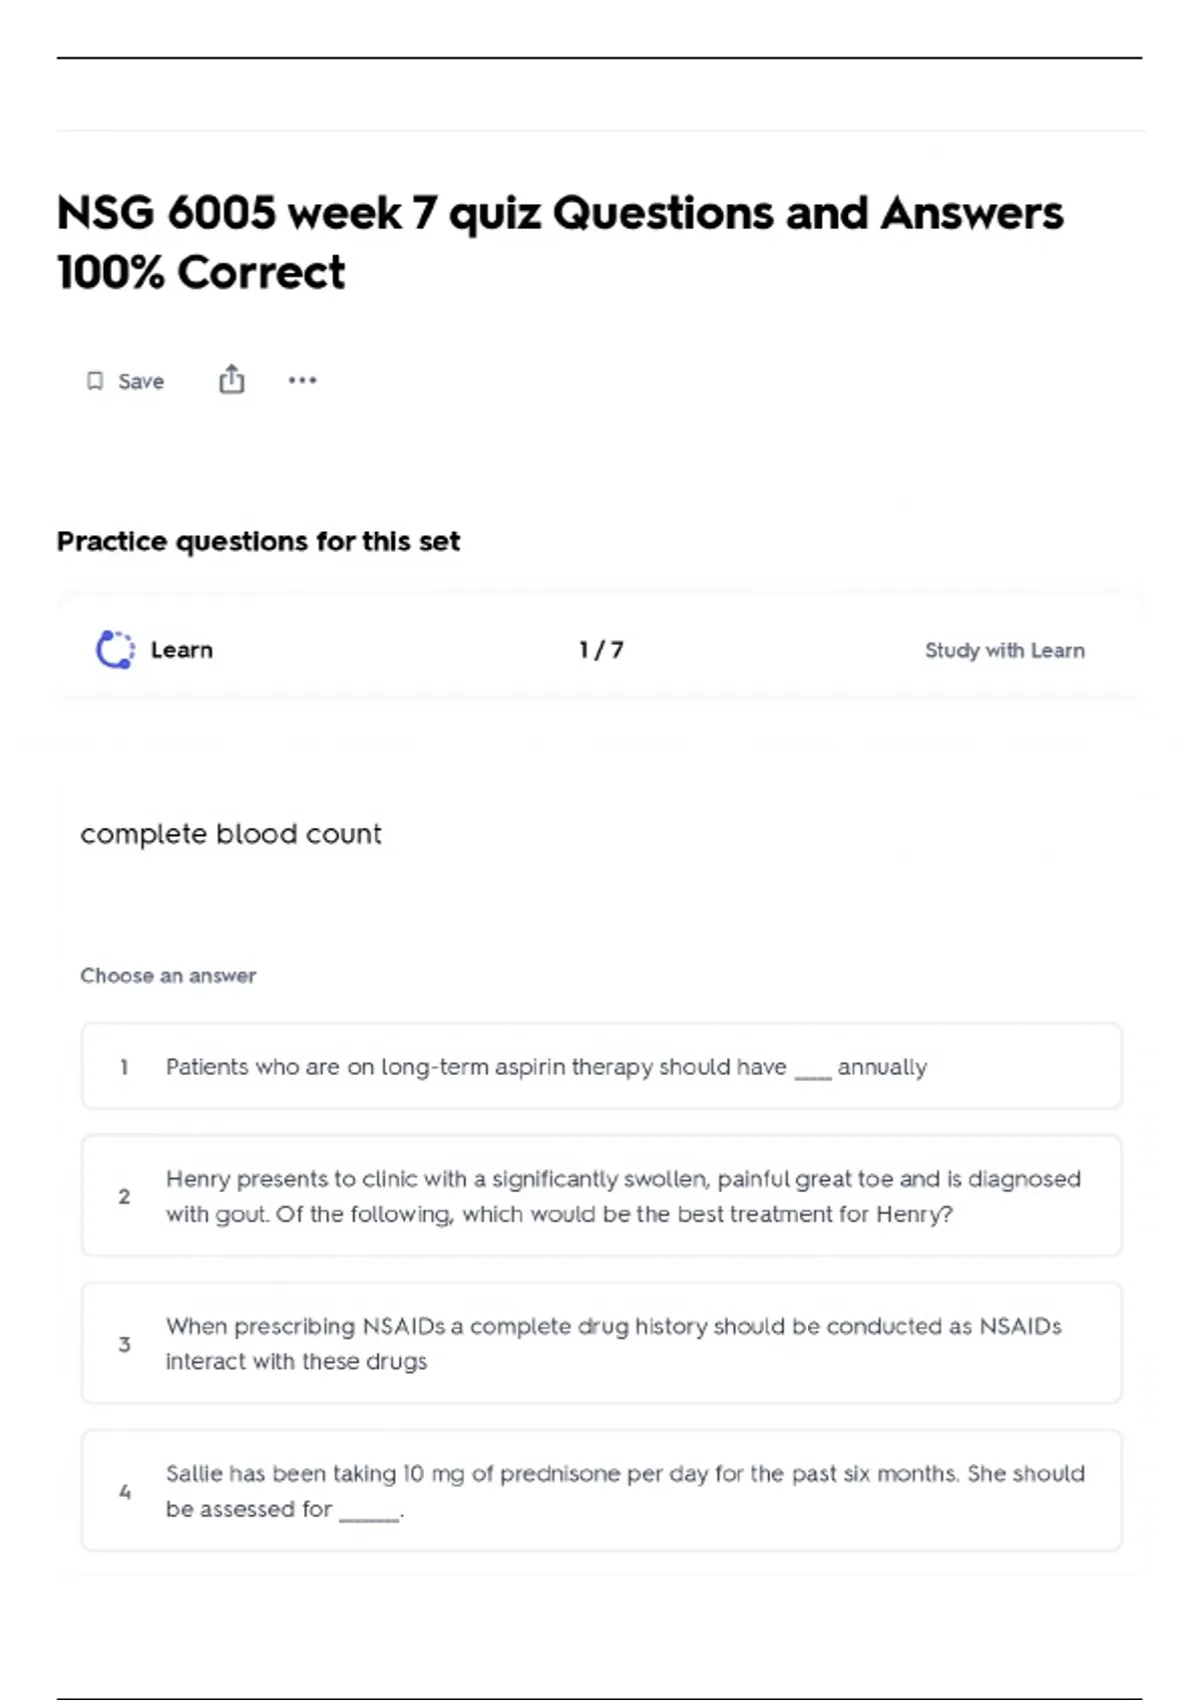This screenshot has width=1200, height=1700.
Task: Click the number 4 answer badge
Action: [124, 1492]
